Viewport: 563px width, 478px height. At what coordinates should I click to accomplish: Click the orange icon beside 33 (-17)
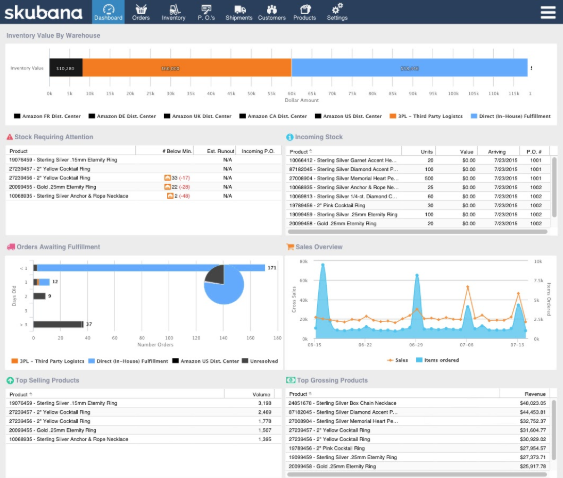click(167, 178)
